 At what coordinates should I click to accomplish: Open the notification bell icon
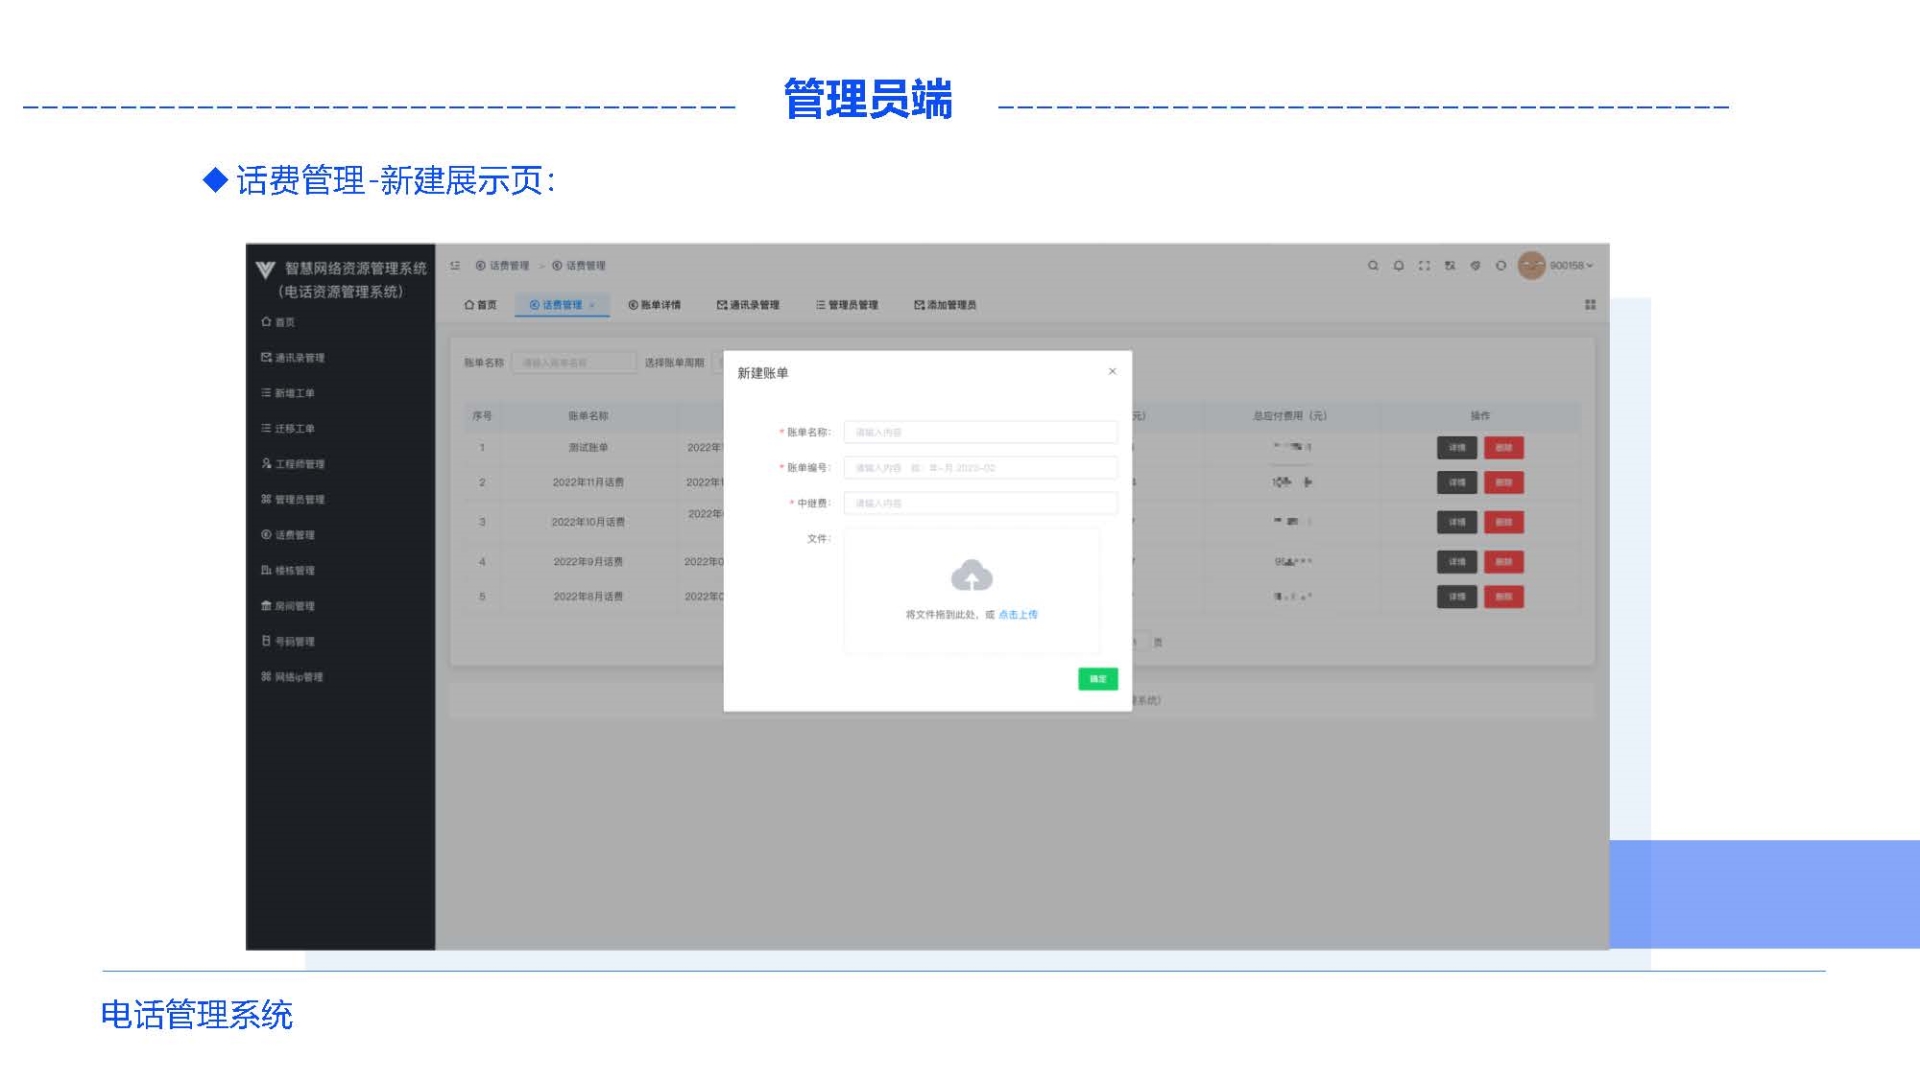point(1398,266)
